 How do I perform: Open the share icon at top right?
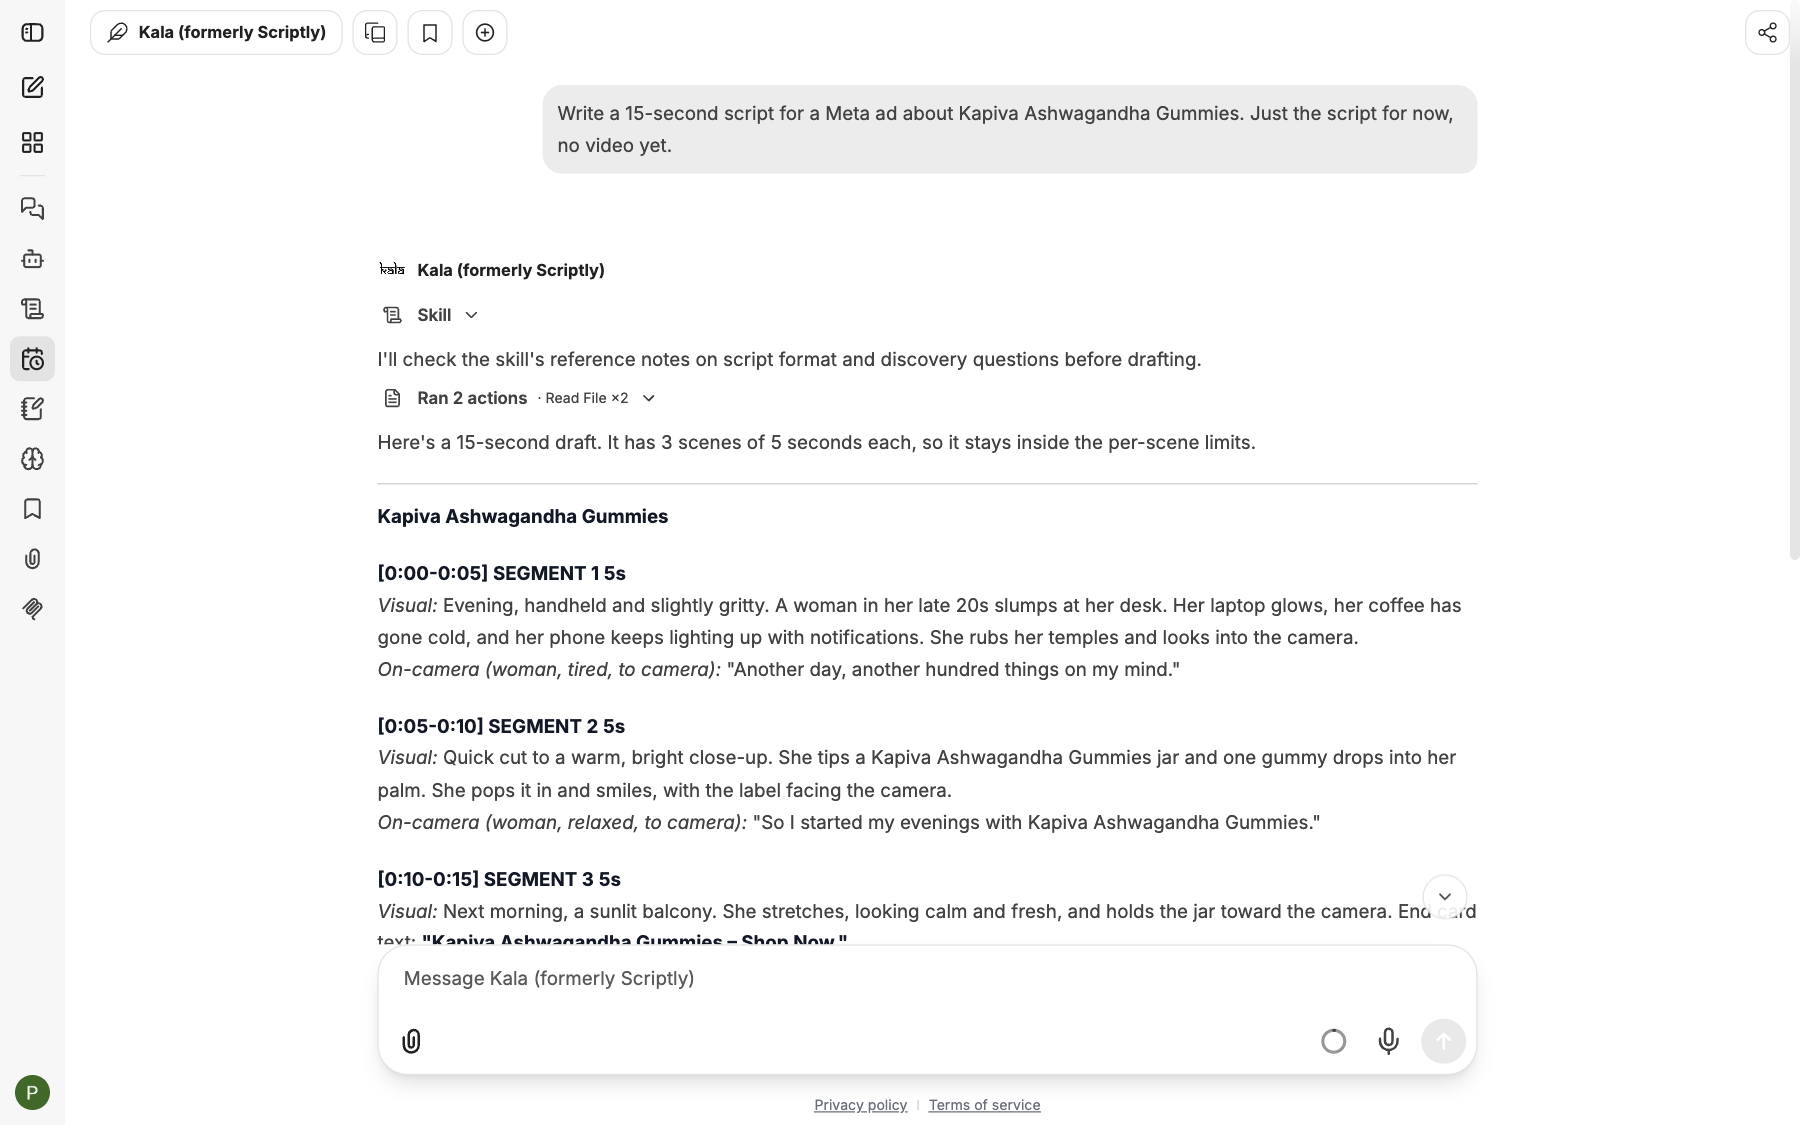[x=1767, y=33]
